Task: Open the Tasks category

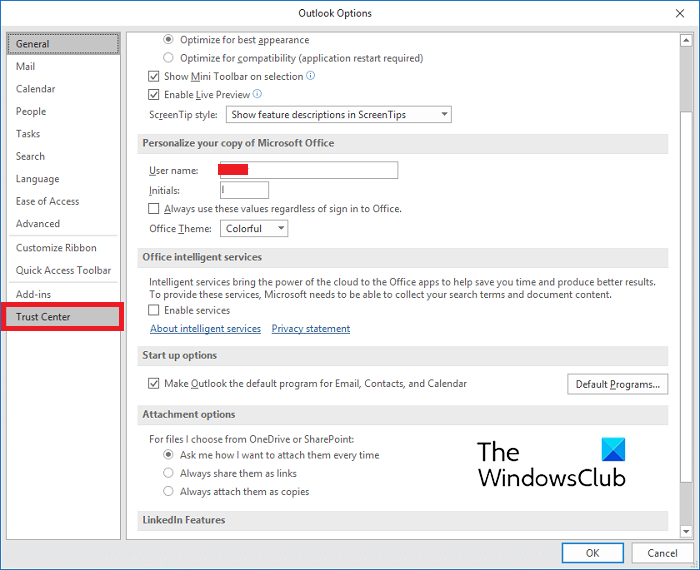Action: pyautogui.click(x=63, y=133)
